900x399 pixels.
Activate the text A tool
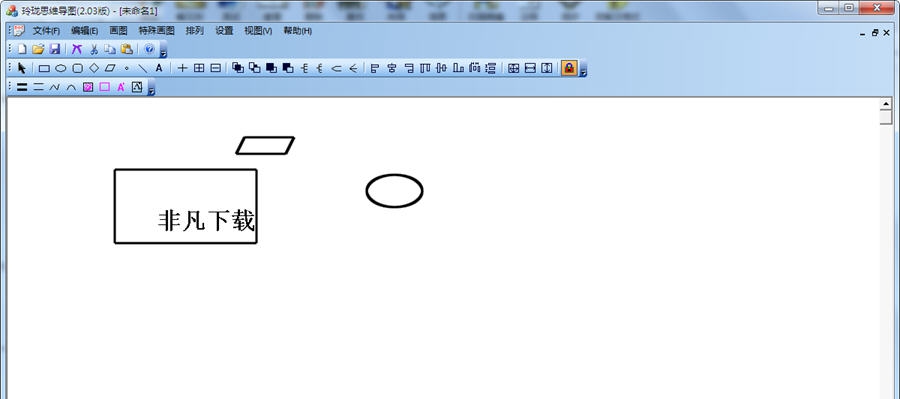click(159, 68)
